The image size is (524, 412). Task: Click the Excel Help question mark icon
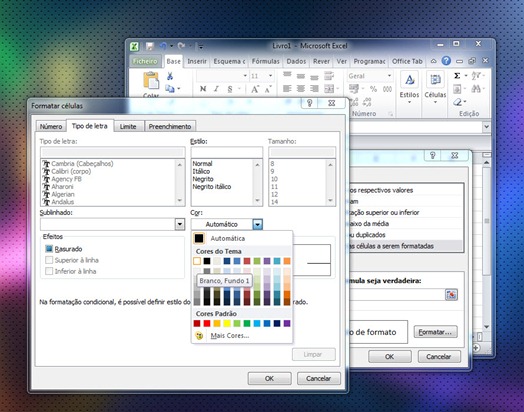click(446, 61)
